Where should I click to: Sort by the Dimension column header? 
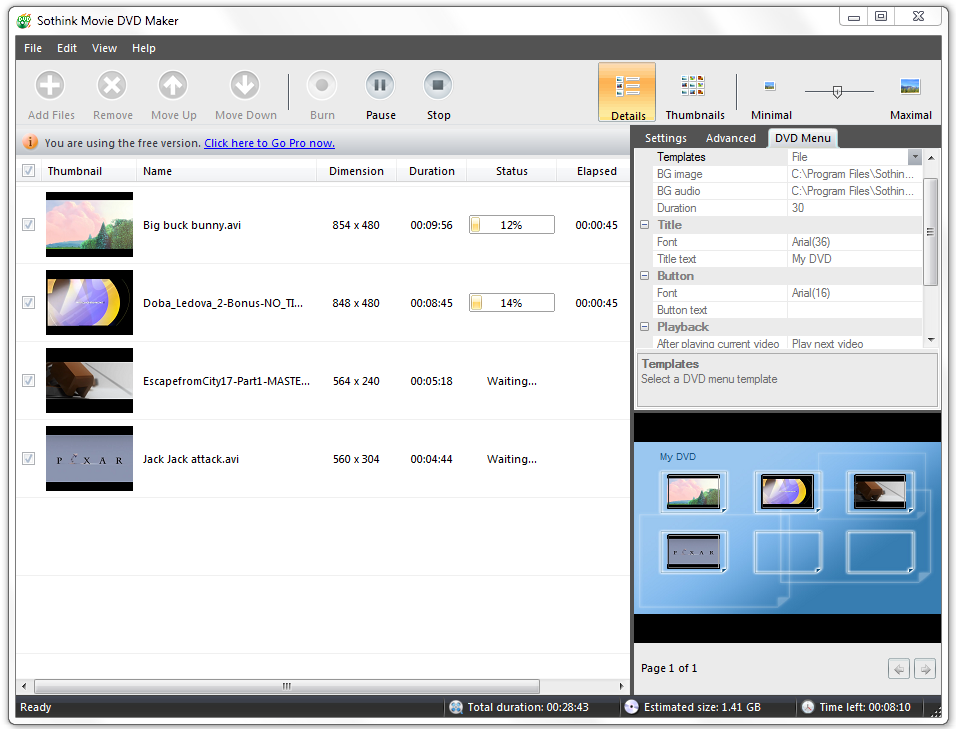[x=356, y=171]
